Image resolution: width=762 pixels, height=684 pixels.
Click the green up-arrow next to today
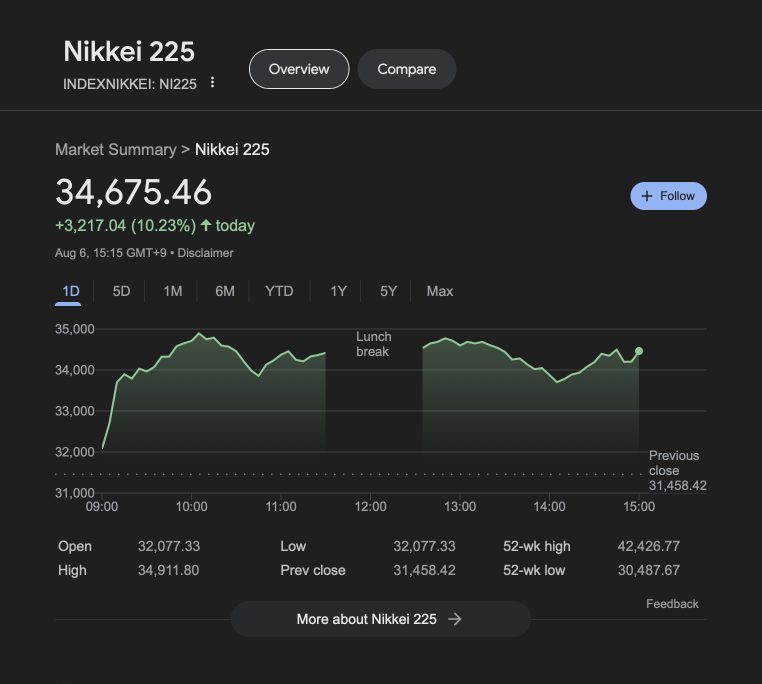[x=206, y=225]
